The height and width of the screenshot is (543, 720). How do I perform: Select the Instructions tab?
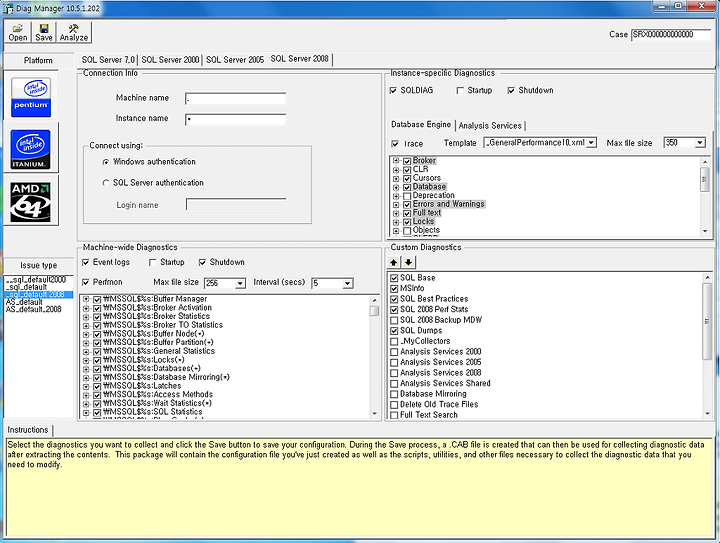coord(28,430)
